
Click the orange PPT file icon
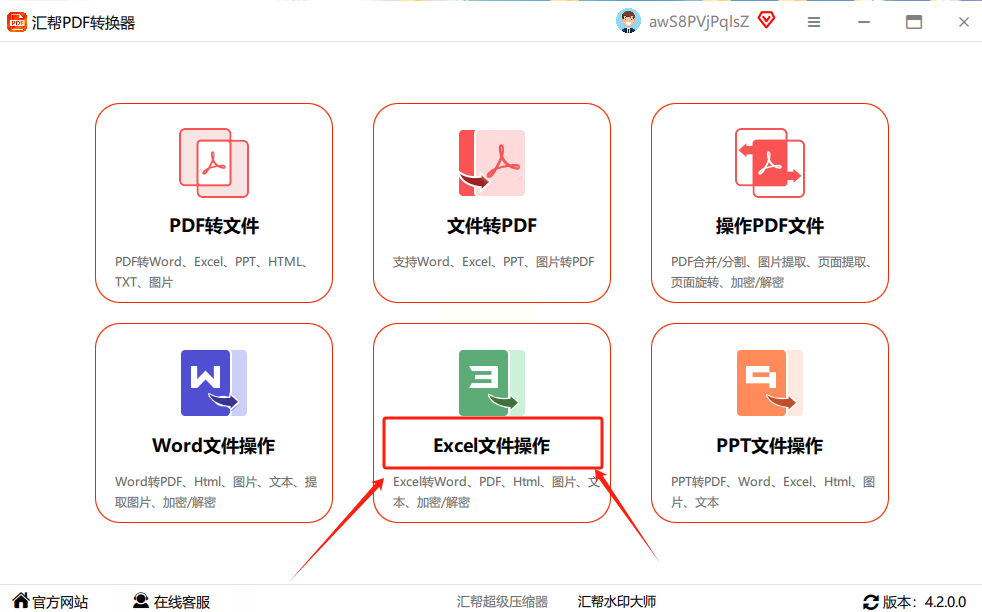[x=770, y=383]
